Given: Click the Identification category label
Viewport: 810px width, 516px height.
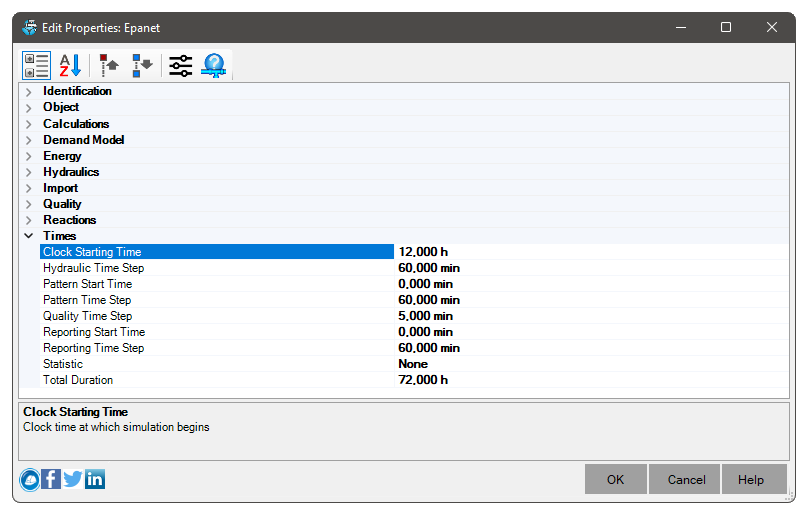Looking at the screenshot, I should click(77, 91).
